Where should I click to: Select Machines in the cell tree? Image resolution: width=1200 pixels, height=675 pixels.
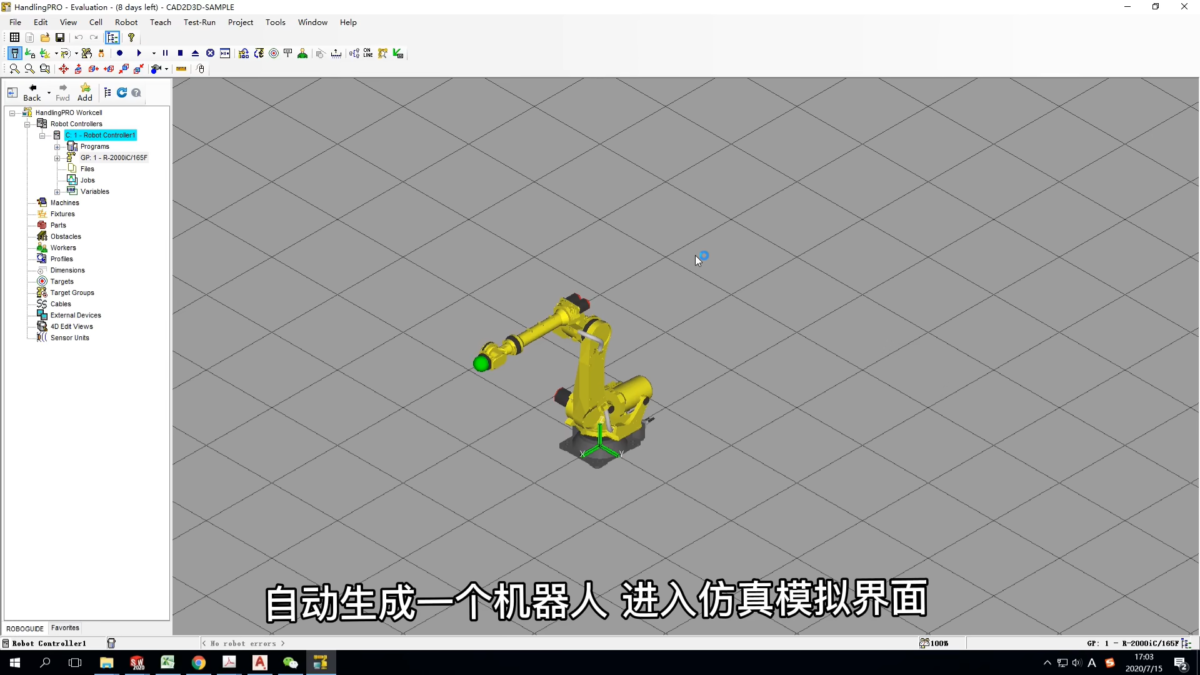click(64, 203)
